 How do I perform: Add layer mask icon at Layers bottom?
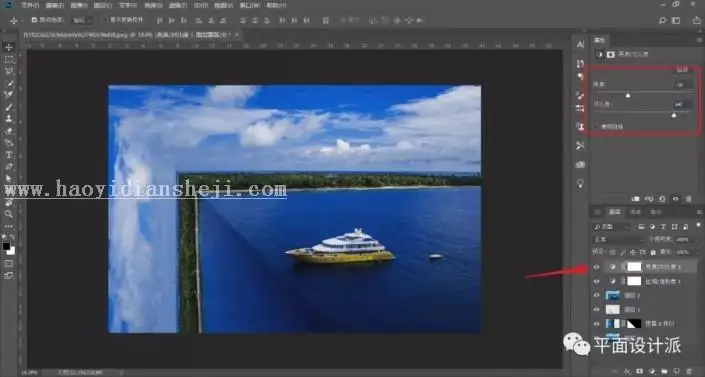[x=640, y=372]
